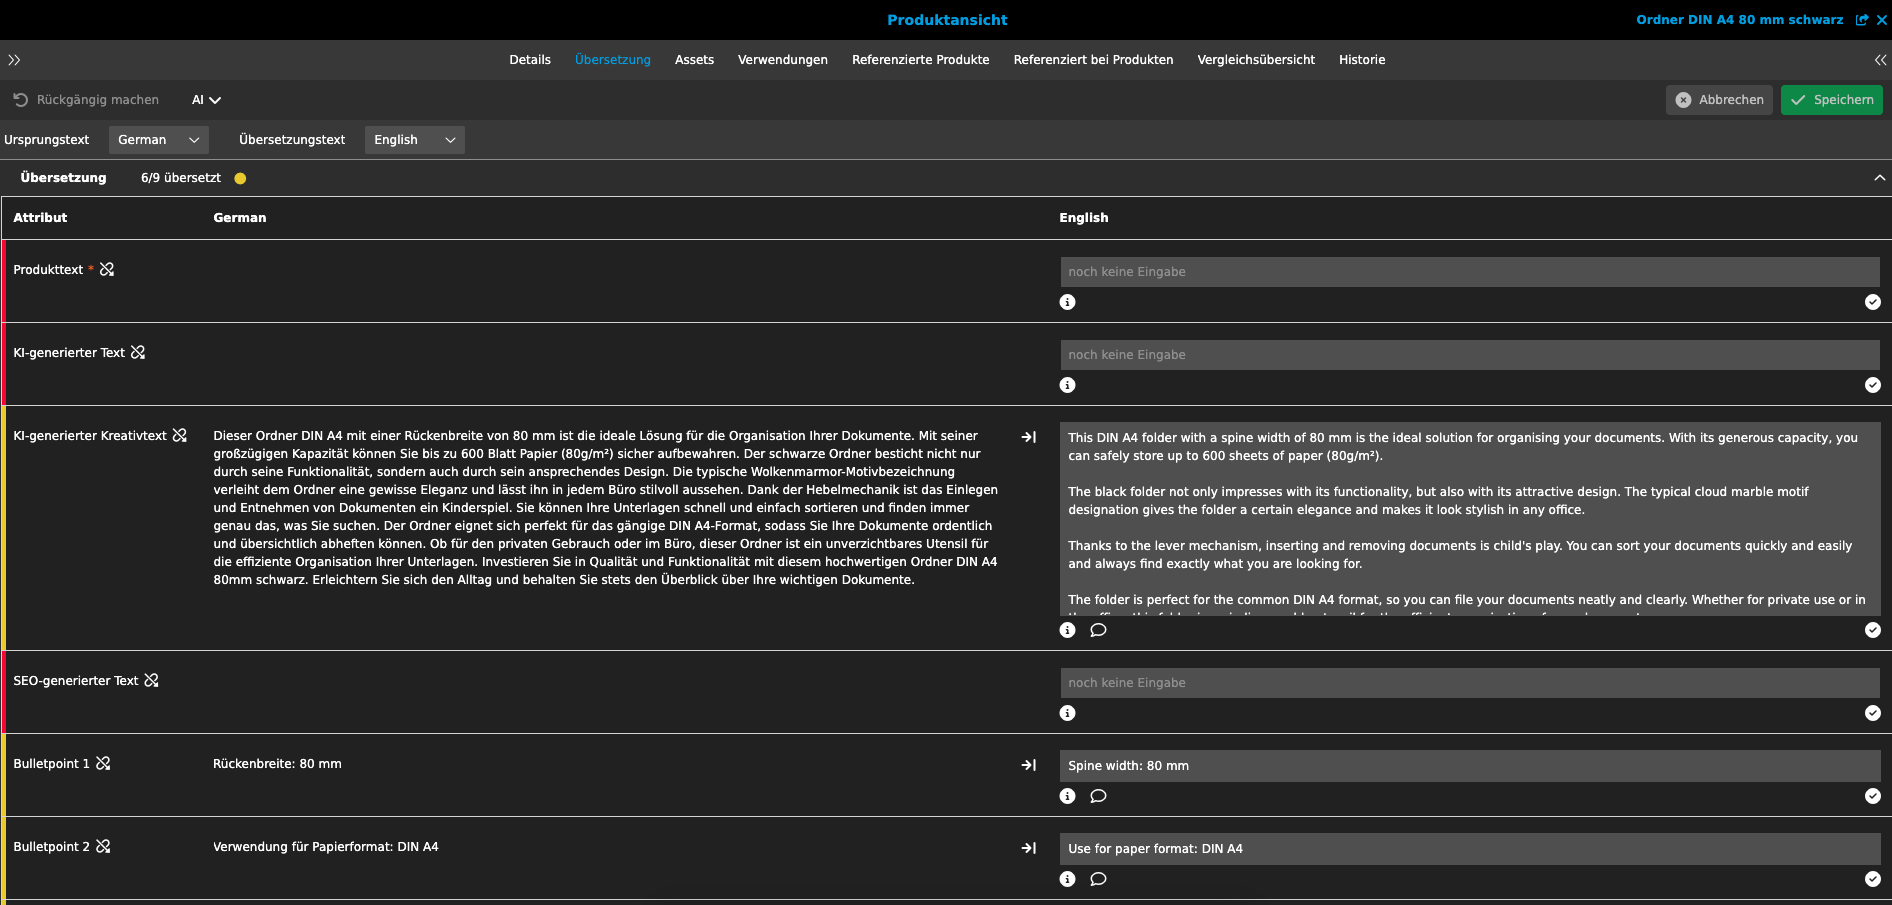
Task: Click the yellow translation progress indicator
Action: click(240, 177)
